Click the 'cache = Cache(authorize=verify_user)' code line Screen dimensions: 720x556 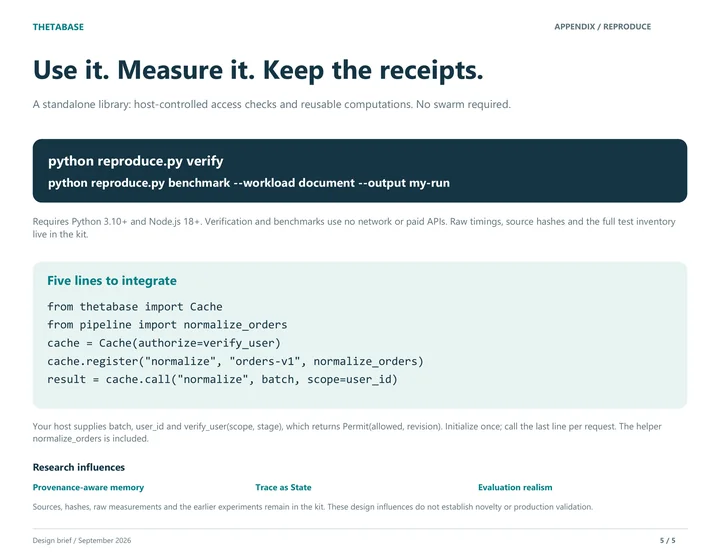[x=164, y=343]
